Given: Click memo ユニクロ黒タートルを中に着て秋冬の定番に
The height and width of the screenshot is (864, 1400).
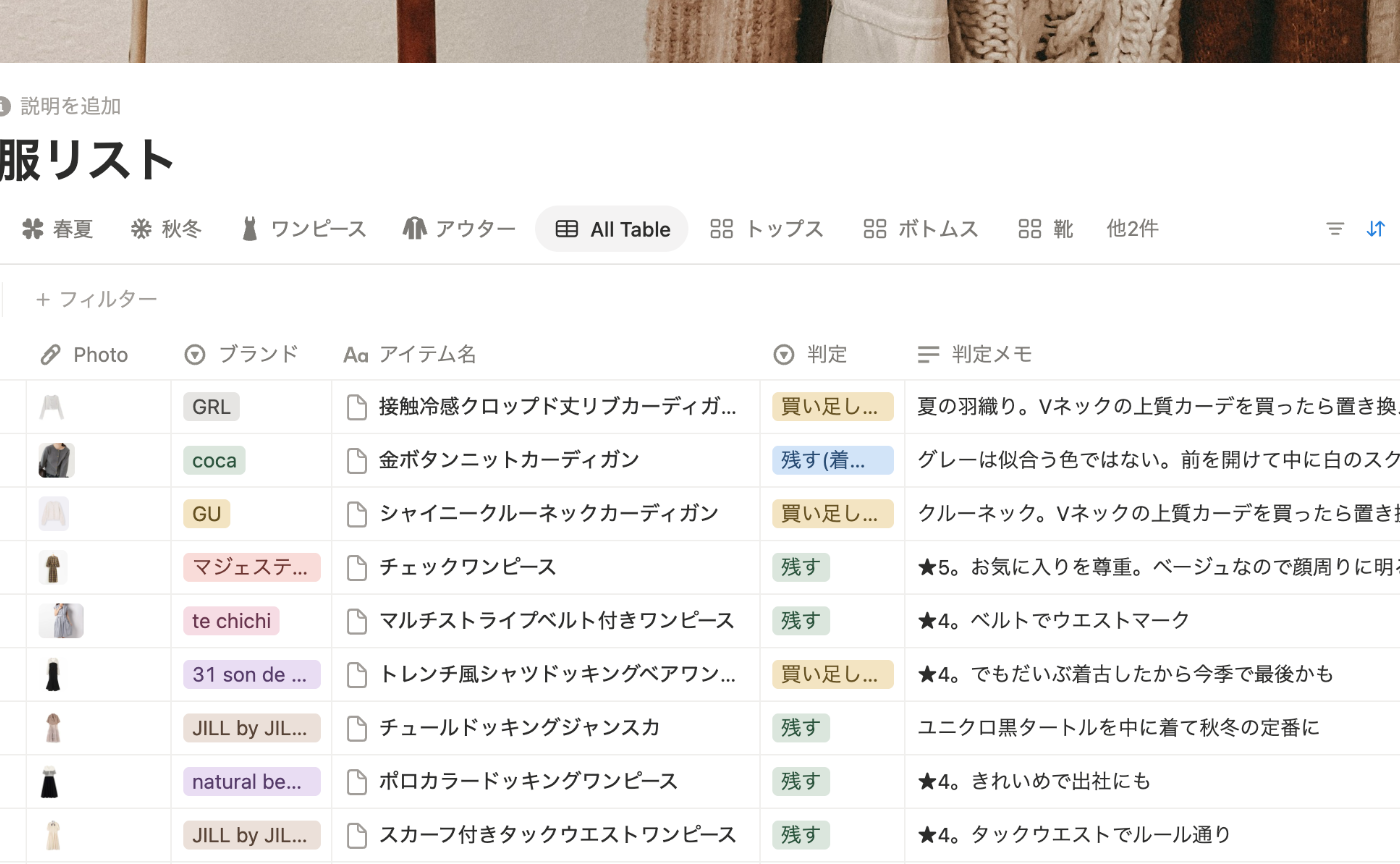Looking at the screenshot, I should (x=1118, y=728).
